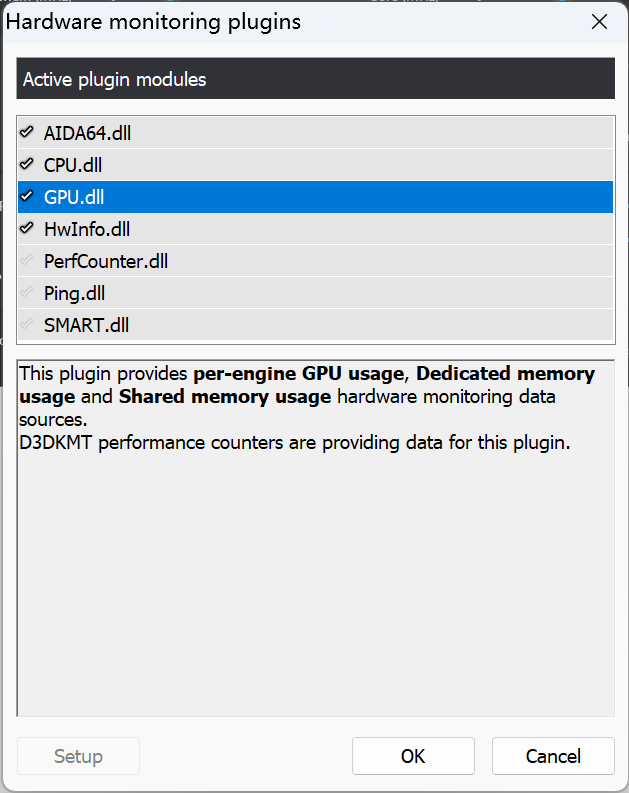Untick the HwInfo.dll plugin checkmark

click(x=26, y=229)
